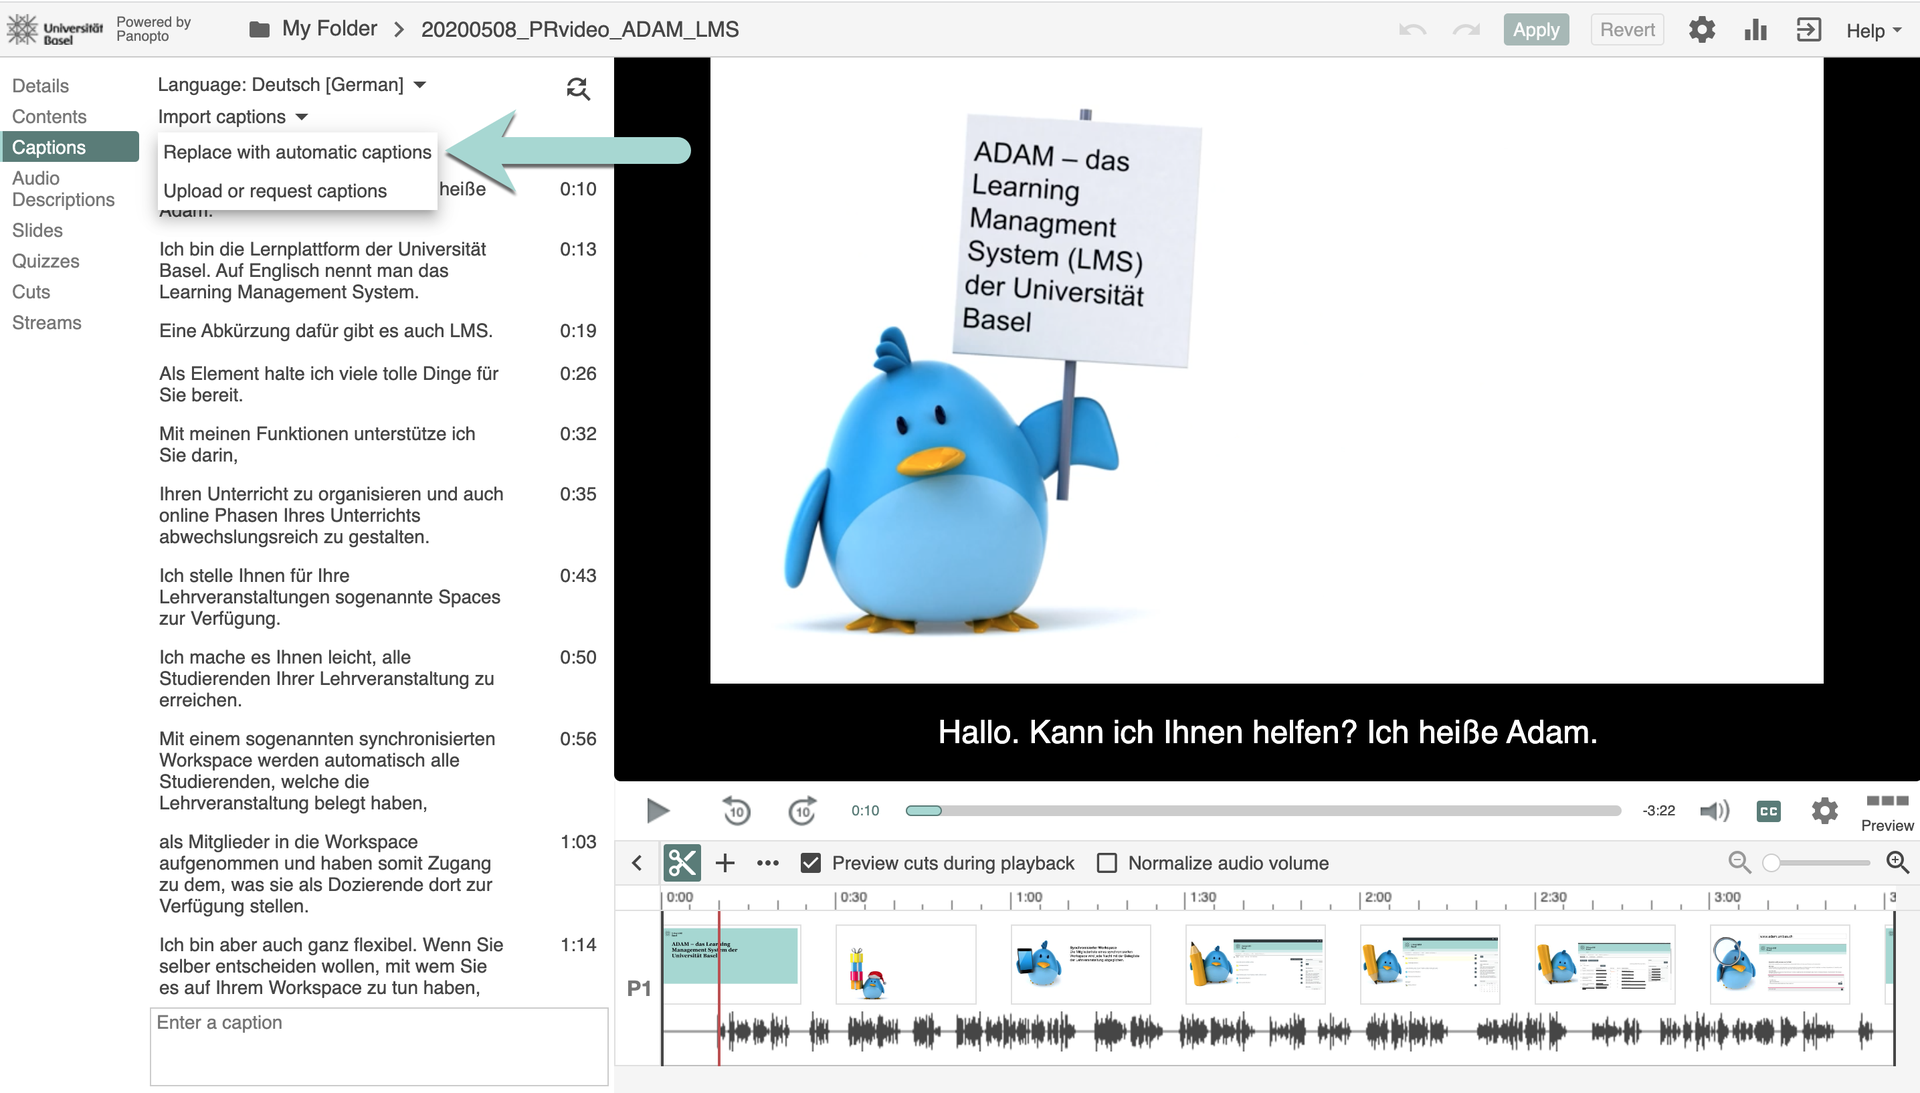Open the Quizzes tab in sidebar
This screenshot has height=1093, width=1920.
click(45, 261)
